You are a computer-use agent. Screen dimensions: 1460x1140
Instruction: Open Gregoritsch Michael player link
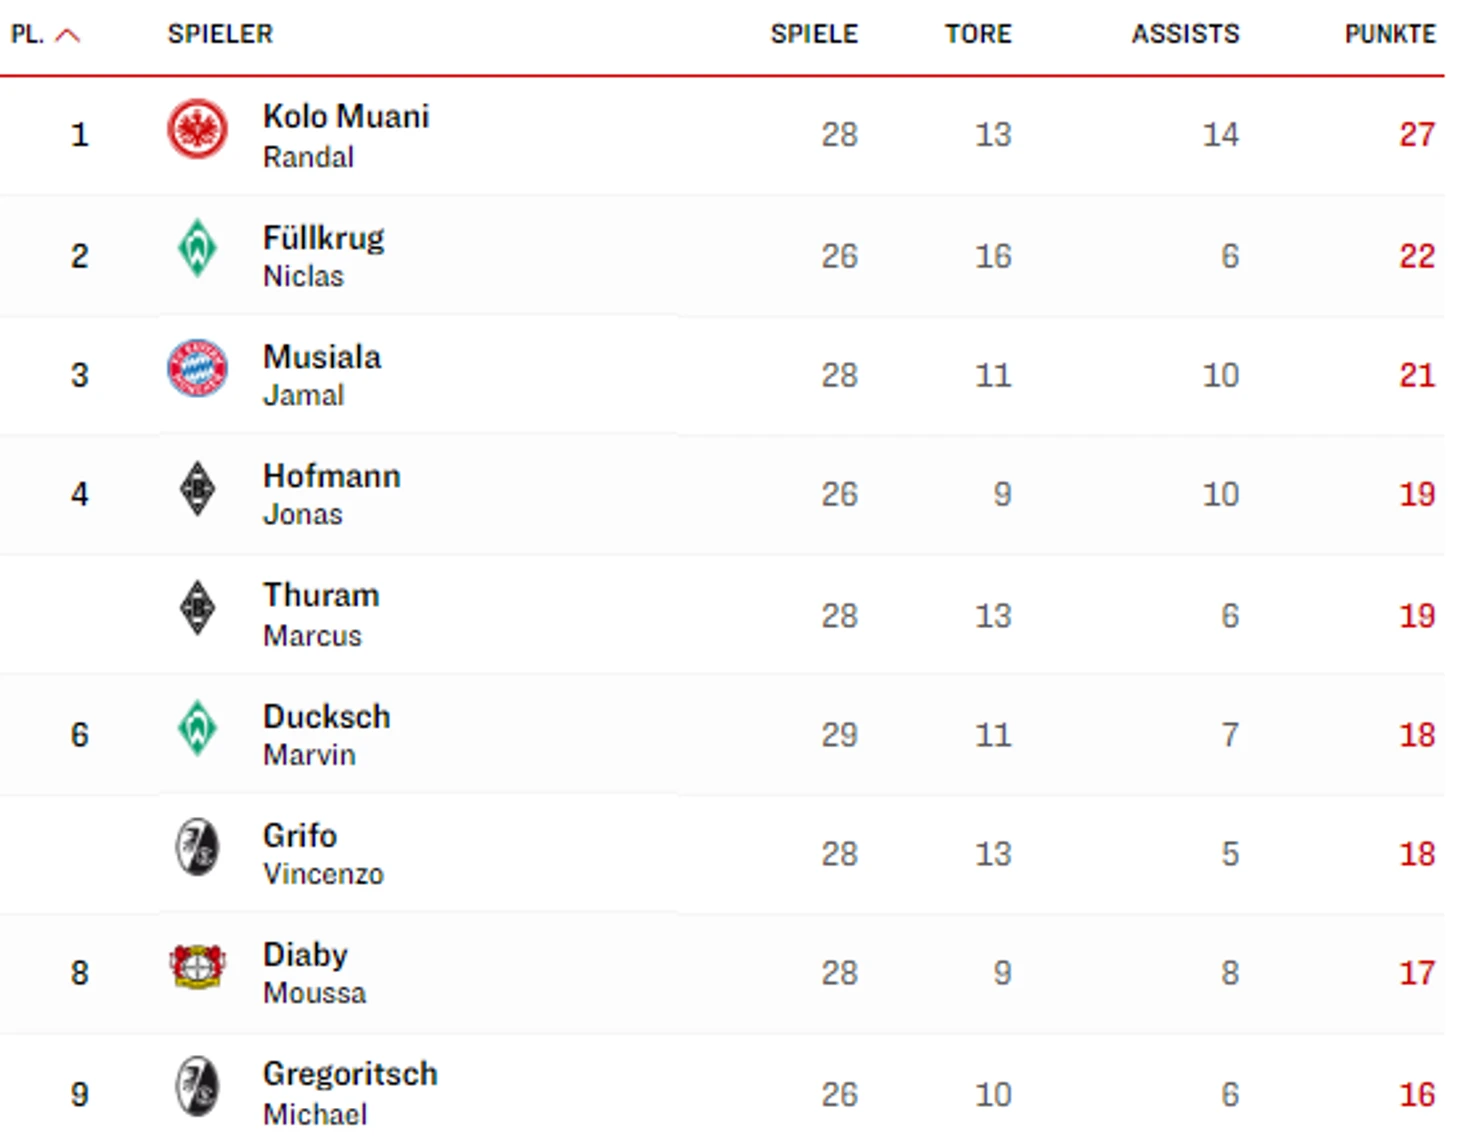pos(350,1093)
